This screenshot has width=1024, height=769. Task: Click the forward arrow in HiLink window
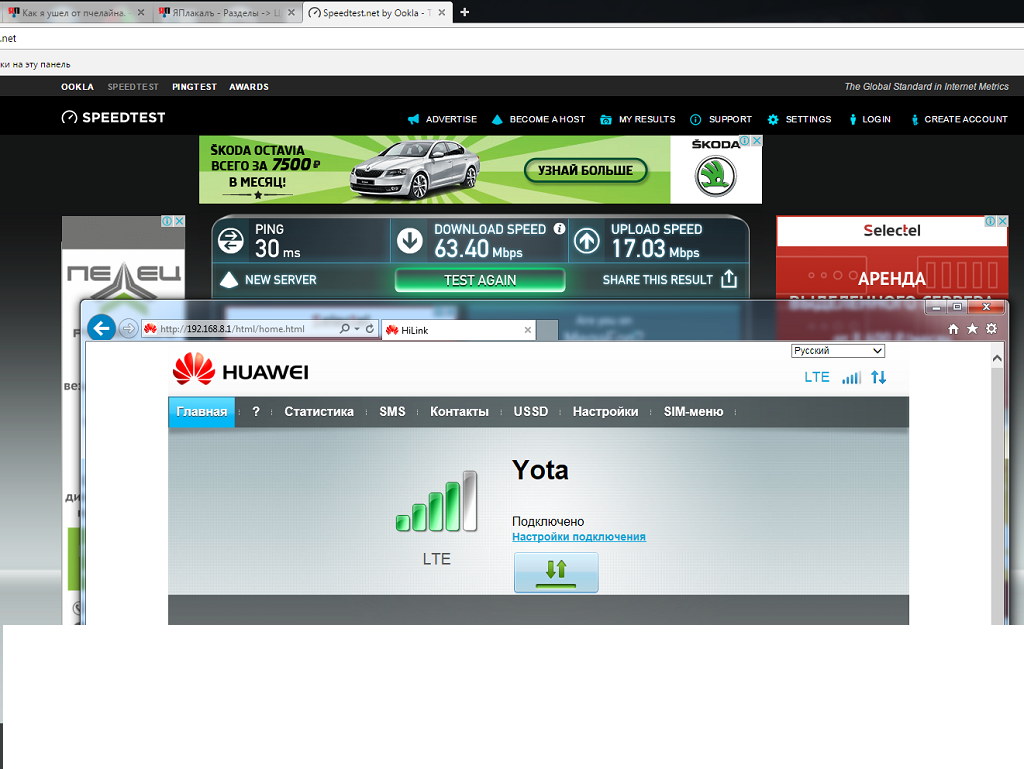click(x=129, y=328)
